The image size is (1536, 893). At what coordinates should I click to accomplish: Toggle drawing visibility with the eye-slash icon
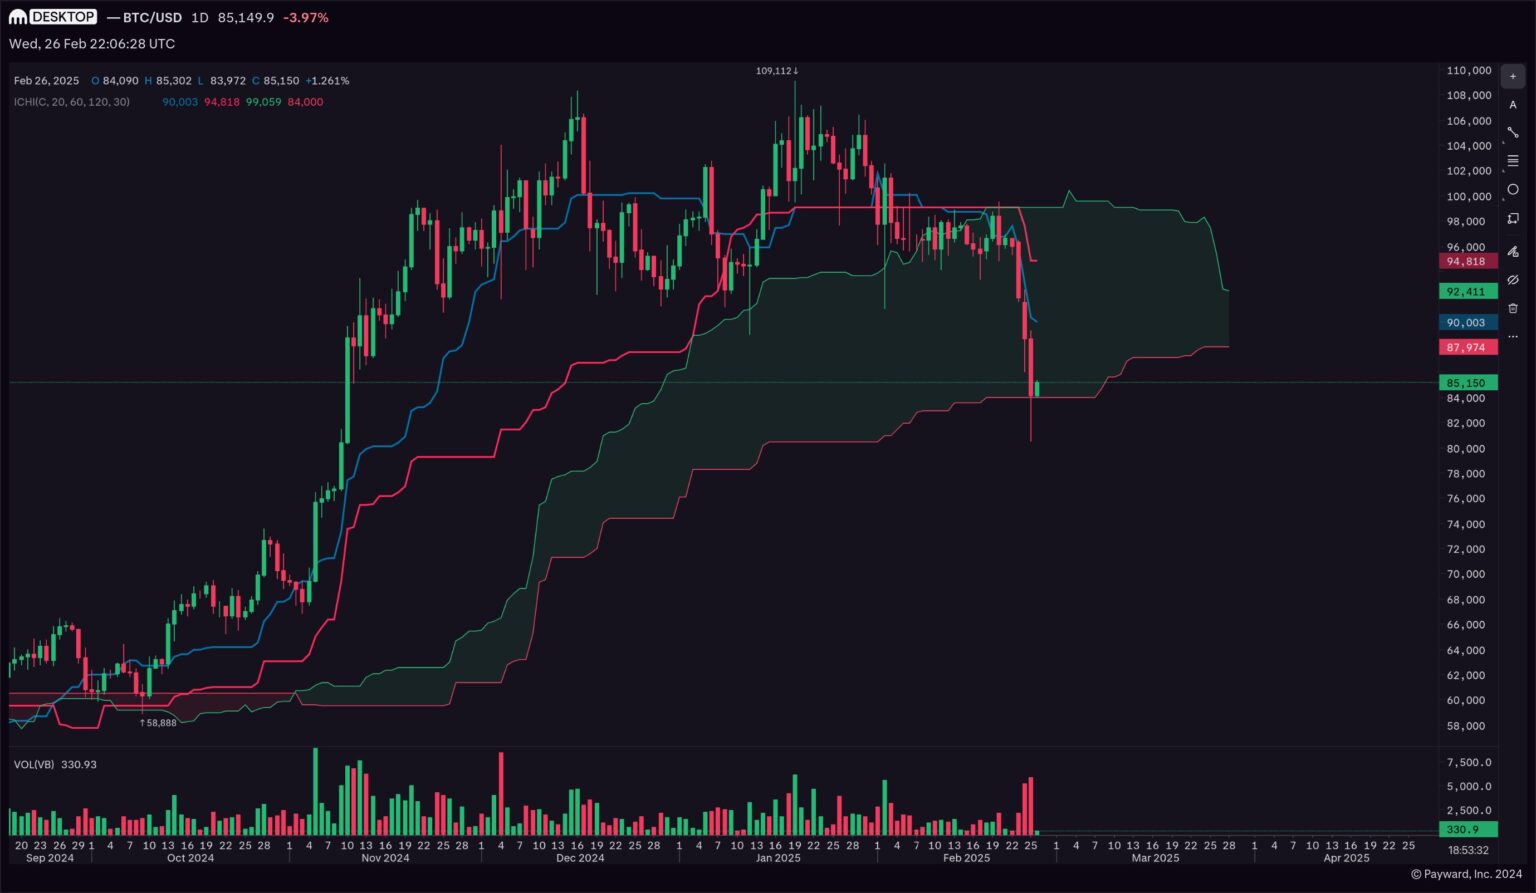tap(1513, 281)
